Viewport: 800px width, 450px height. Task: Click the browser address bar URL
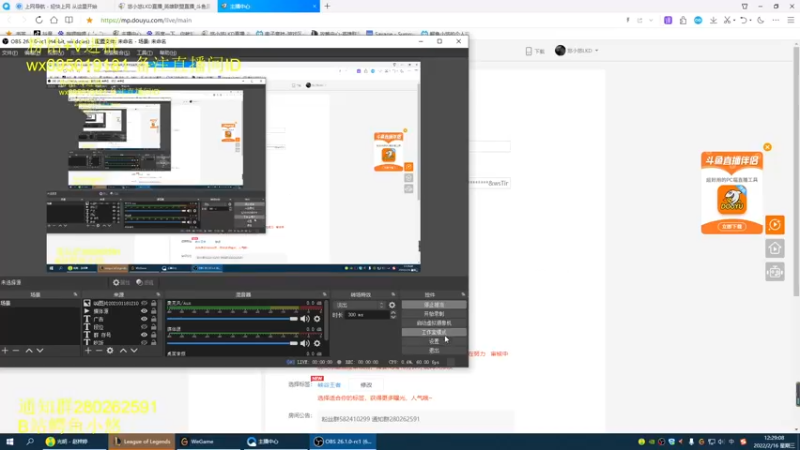pos(146,20)
